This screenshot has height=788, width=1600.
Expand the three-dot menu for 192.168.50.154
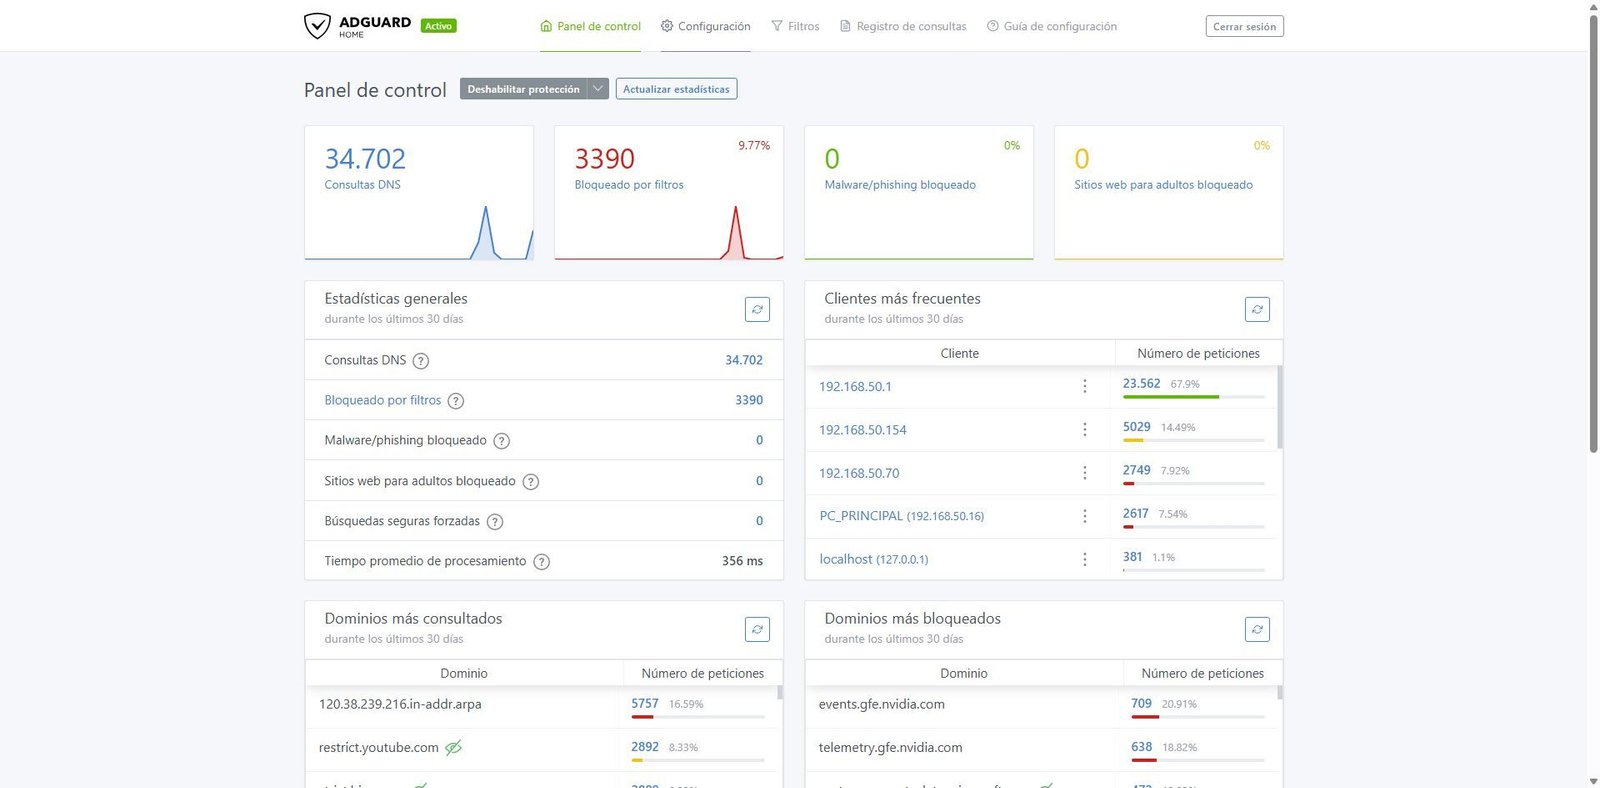pyautogui.click(x=1084, y=430)
